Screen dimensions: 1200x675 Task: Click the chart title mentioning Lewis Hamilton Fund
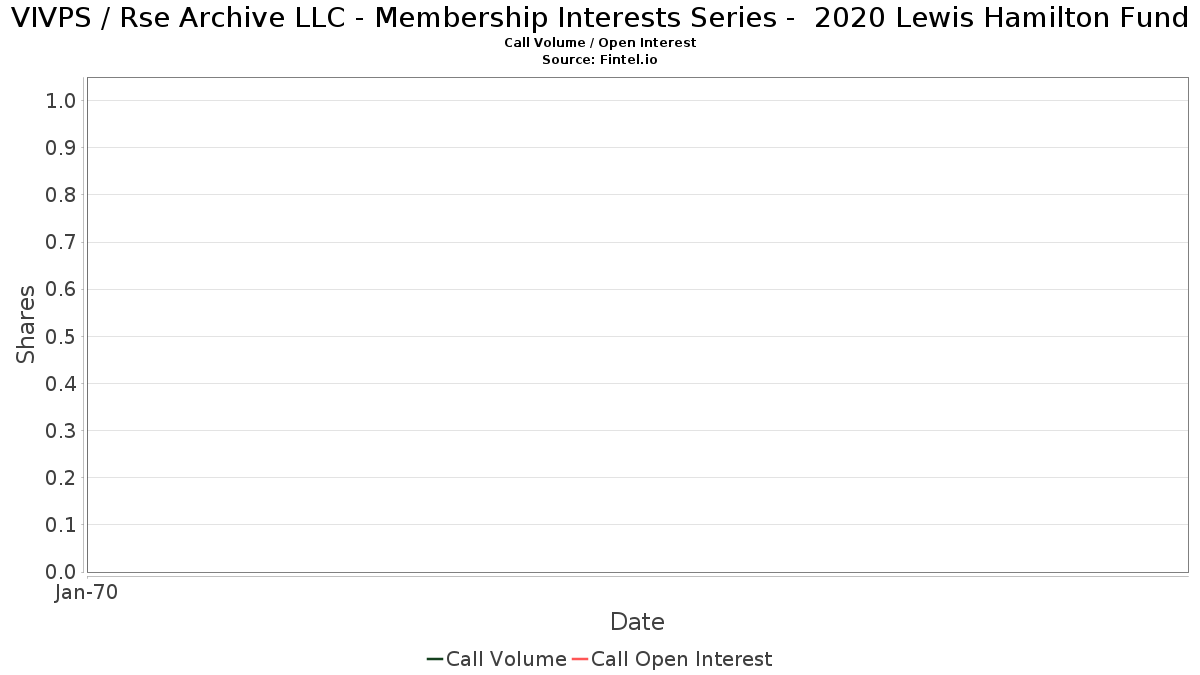tap(600, 19)
